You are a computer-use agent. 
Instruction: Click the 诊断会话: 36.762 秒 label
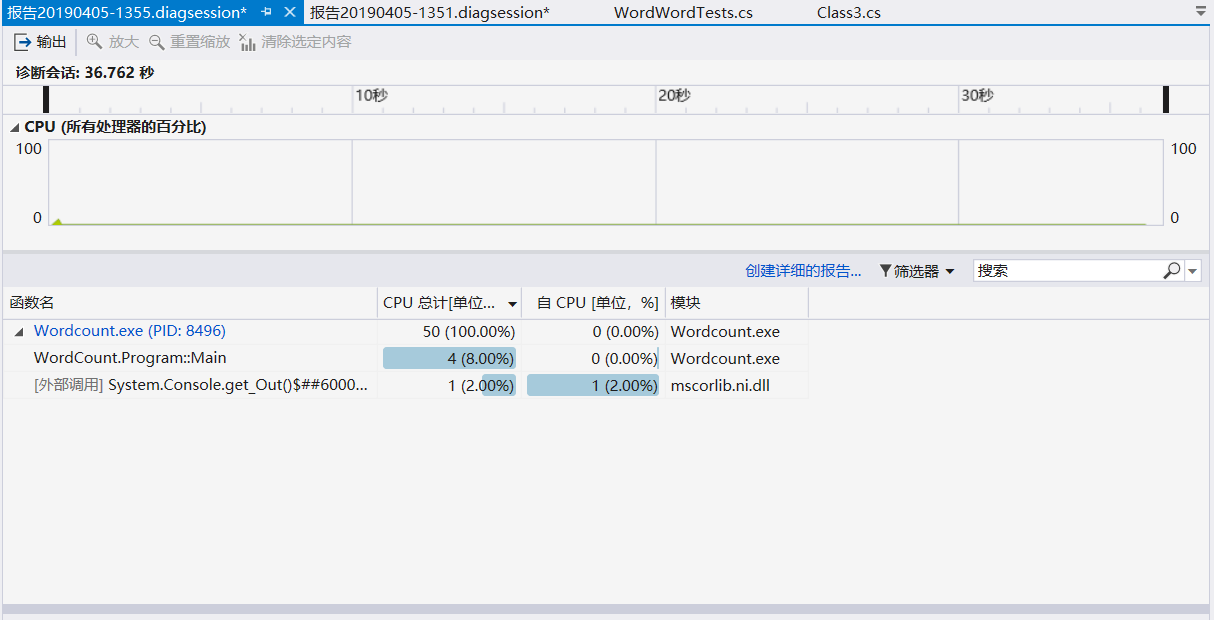click(85, 72)
